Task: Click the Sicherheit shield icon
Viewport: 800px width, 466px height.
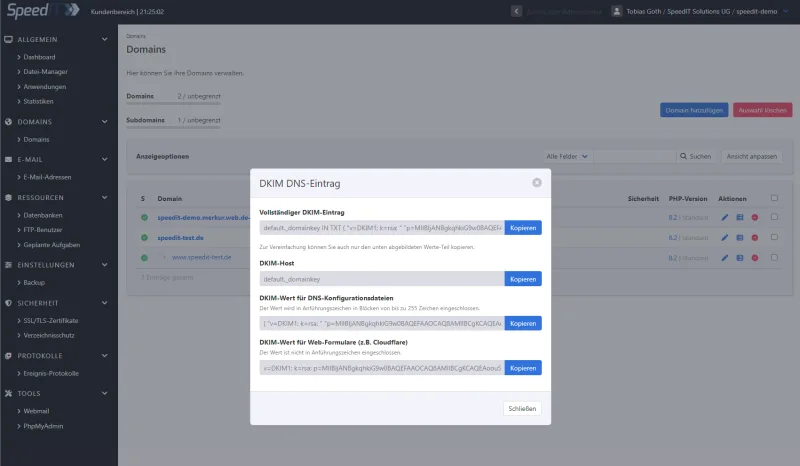Action: (x=8, y=303)
